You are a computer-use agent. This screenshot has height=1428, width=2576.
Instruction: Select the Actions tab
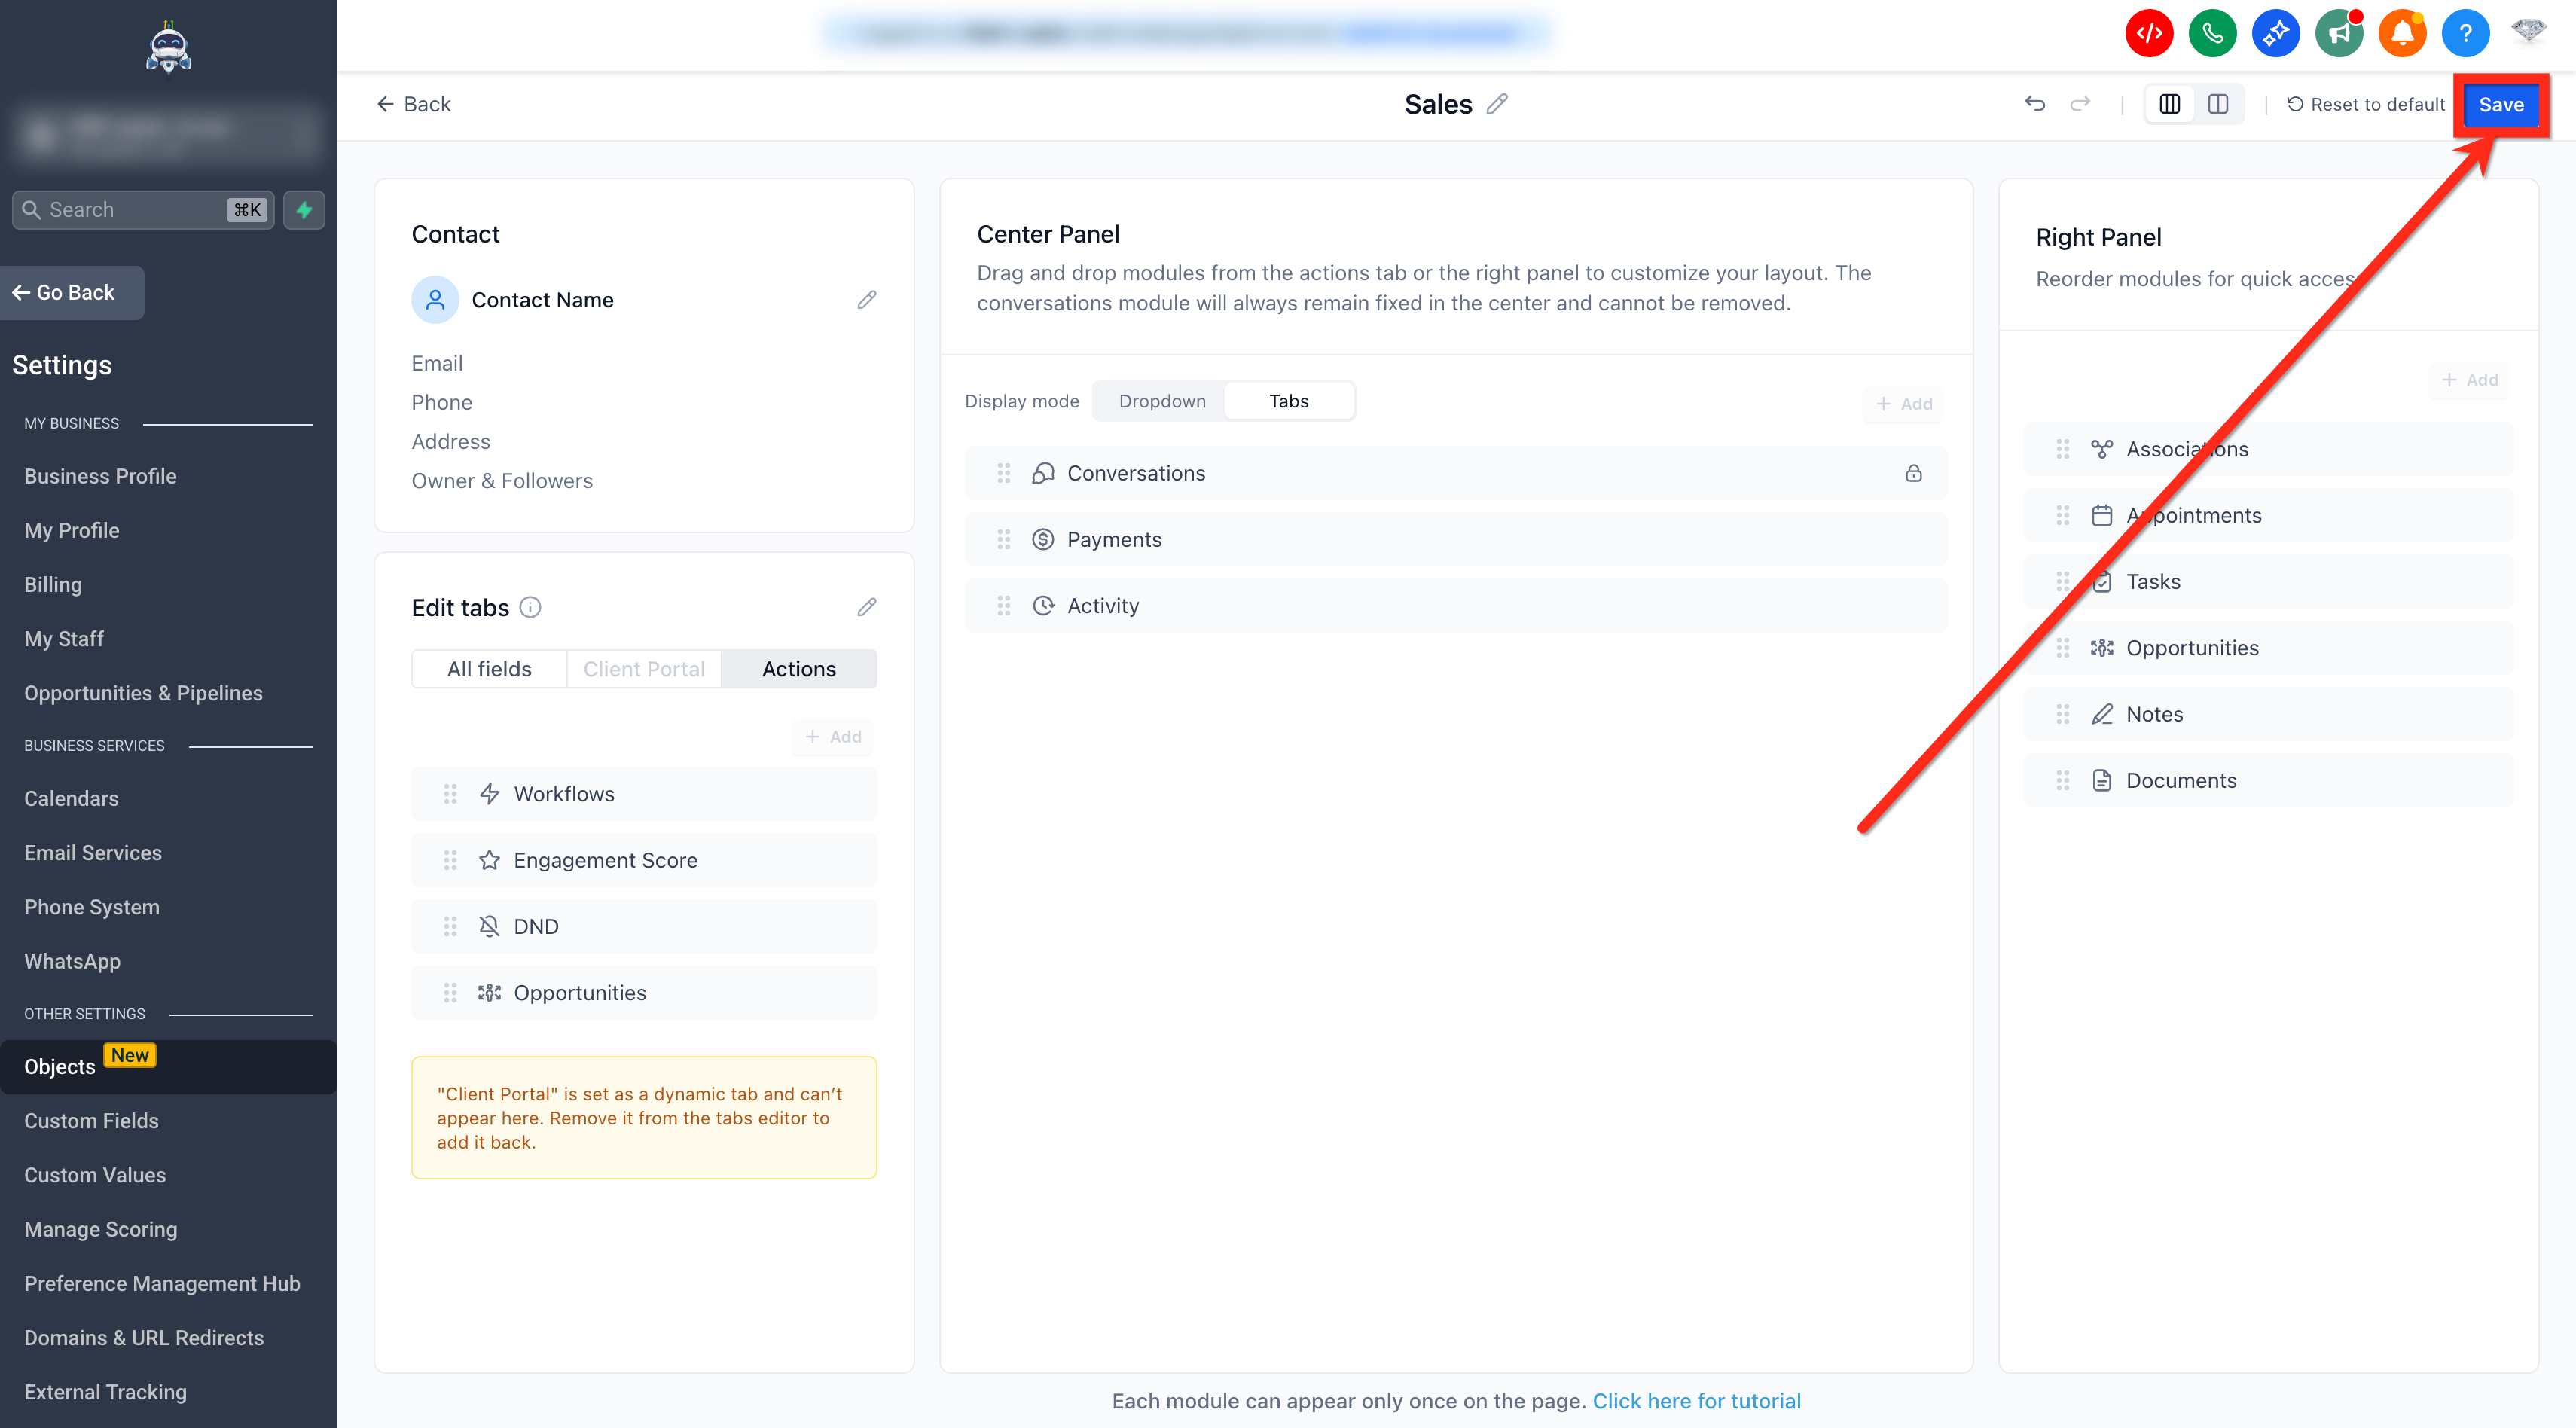798,669
